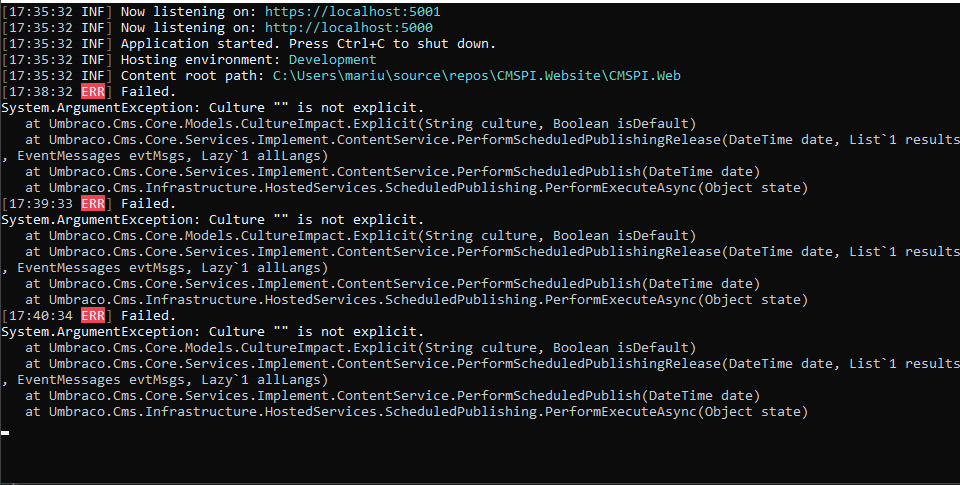Viewport: 960px width, 485px height.
Task: Open the https://localhost:5001 link
Action: click(x=352, y=12)
